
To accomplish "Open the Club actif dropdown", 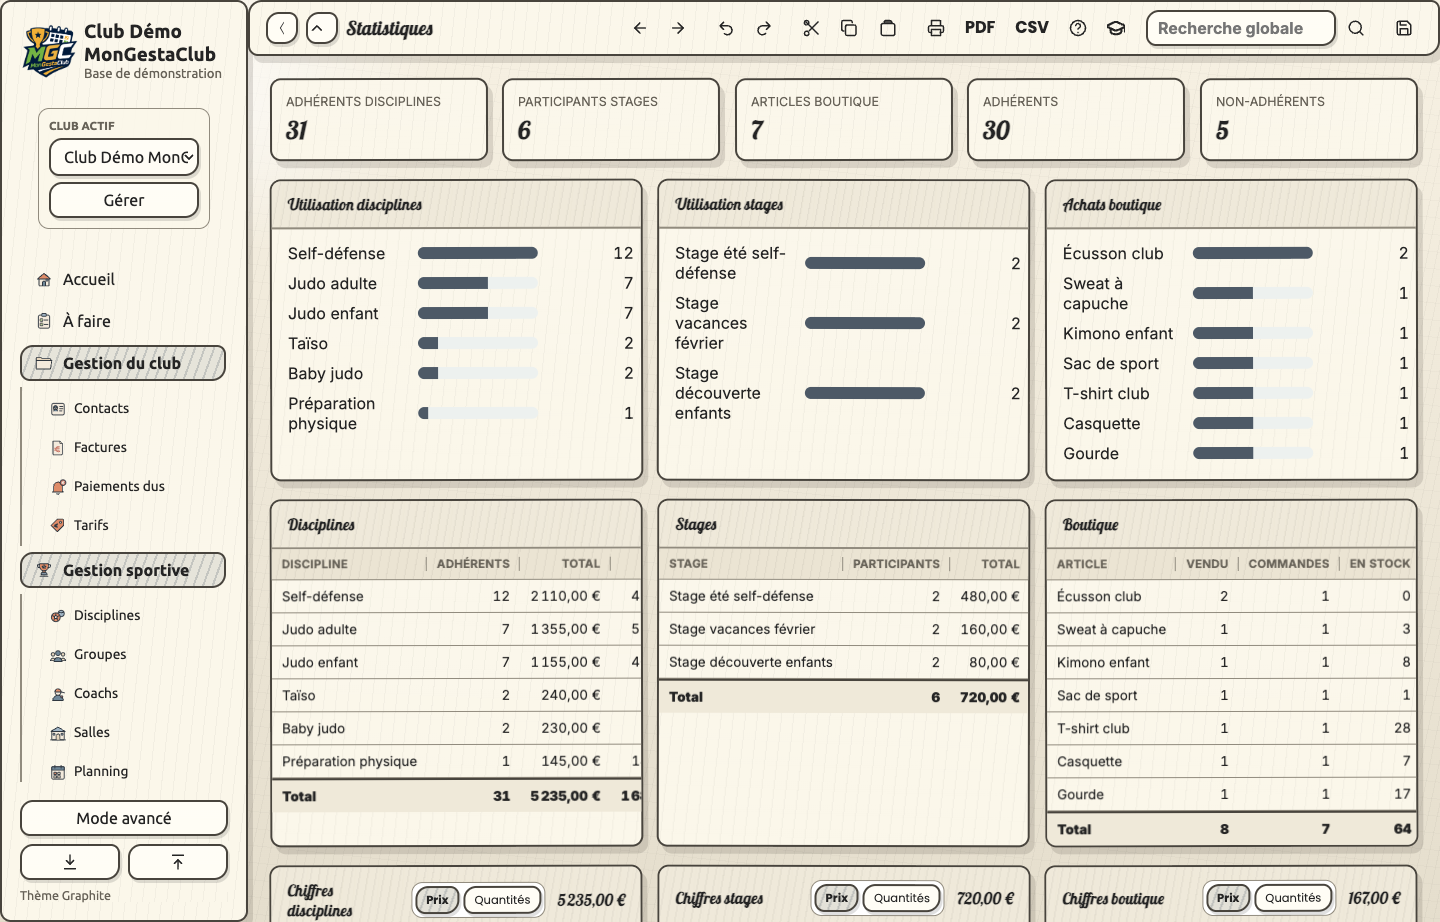I will pyautogui.click(x=124, y=157).
